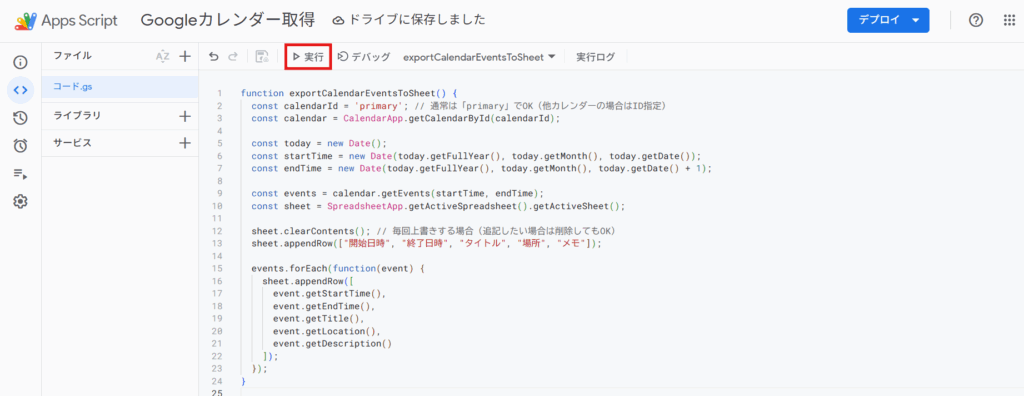Click the redo arrow in toolbar

(232, 58)
